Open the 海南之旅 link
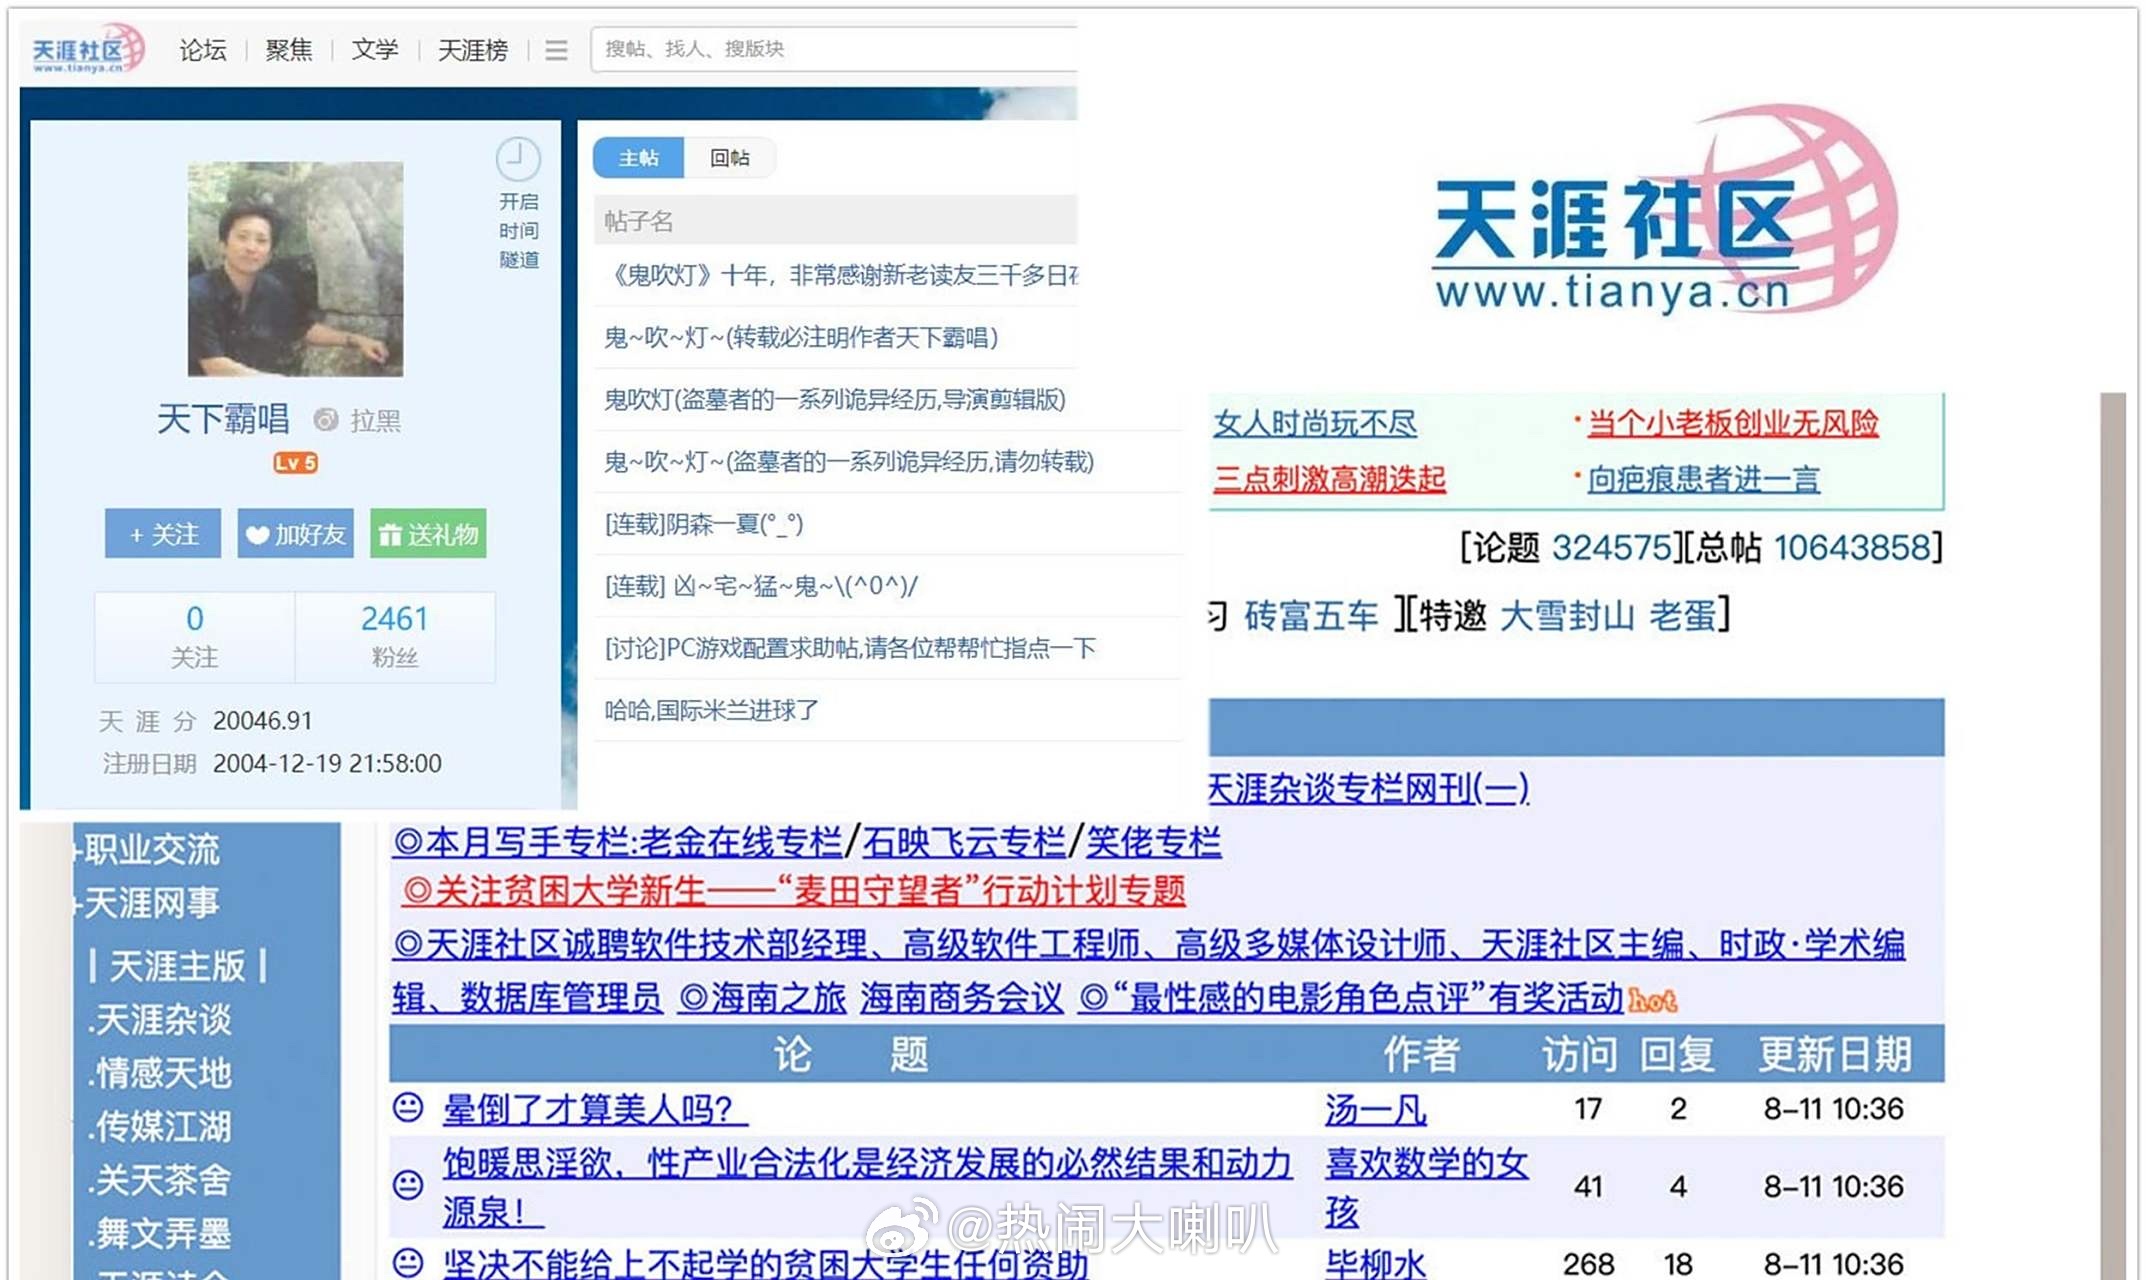 [762, 997]
